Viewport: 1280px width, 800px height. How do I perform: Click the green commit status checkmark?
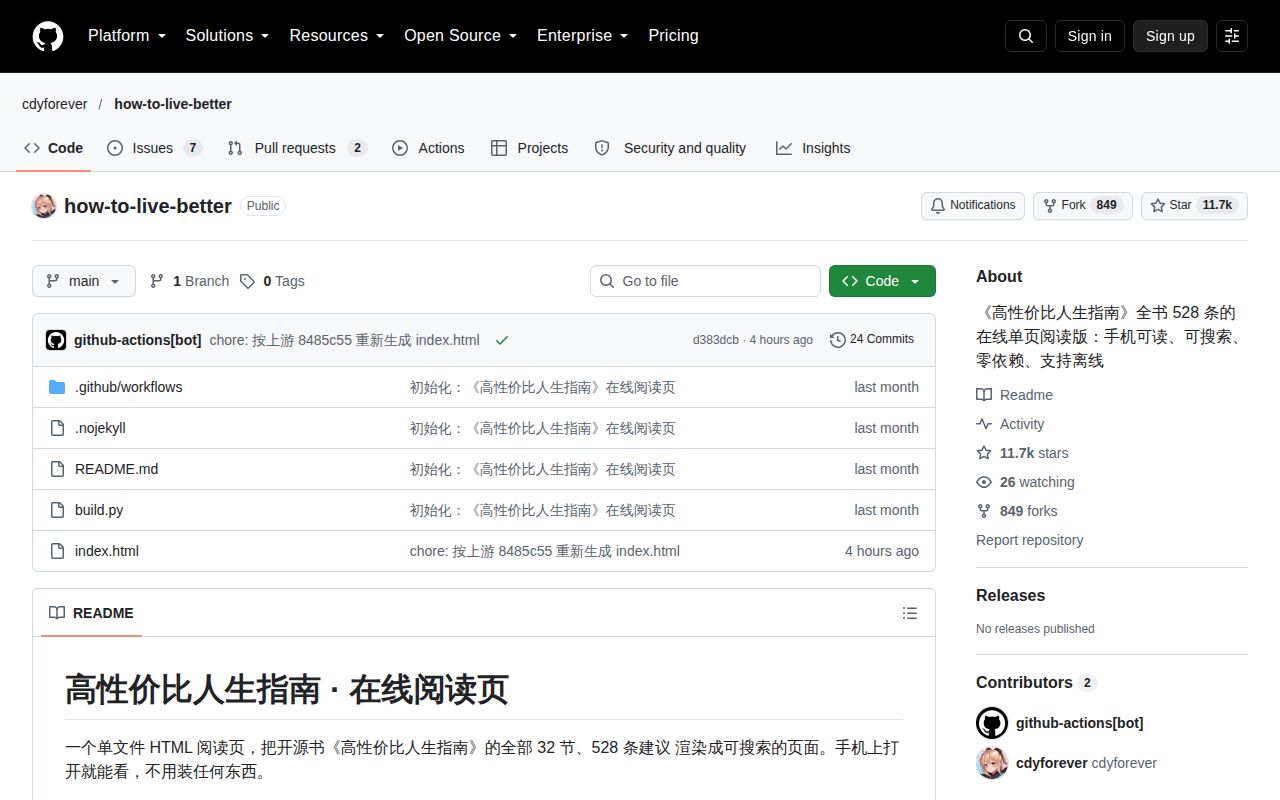[502, 340]
